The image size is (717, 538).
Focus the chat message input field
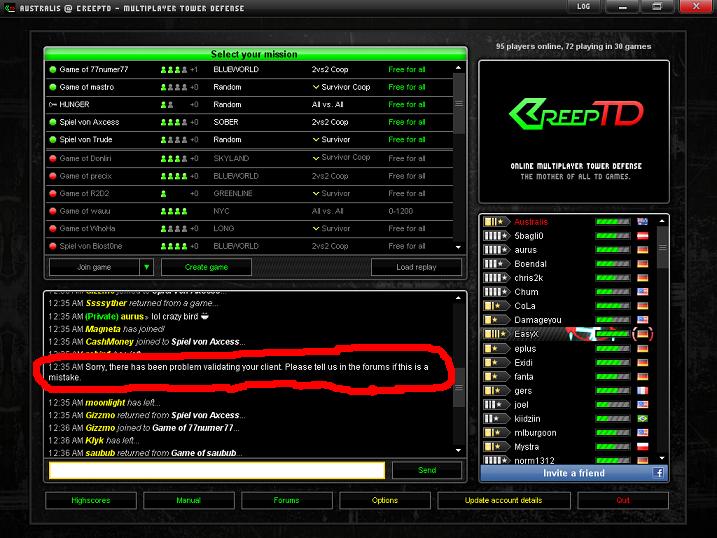coord(217,470)
